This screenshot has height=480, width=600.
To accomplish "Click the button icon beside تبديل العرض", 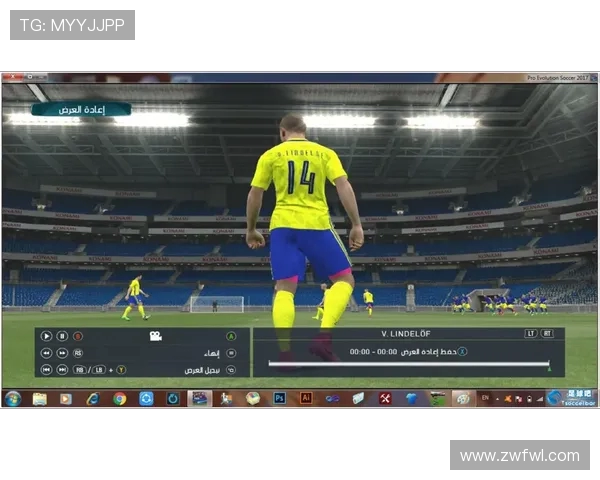I will (x=231, y=370).
